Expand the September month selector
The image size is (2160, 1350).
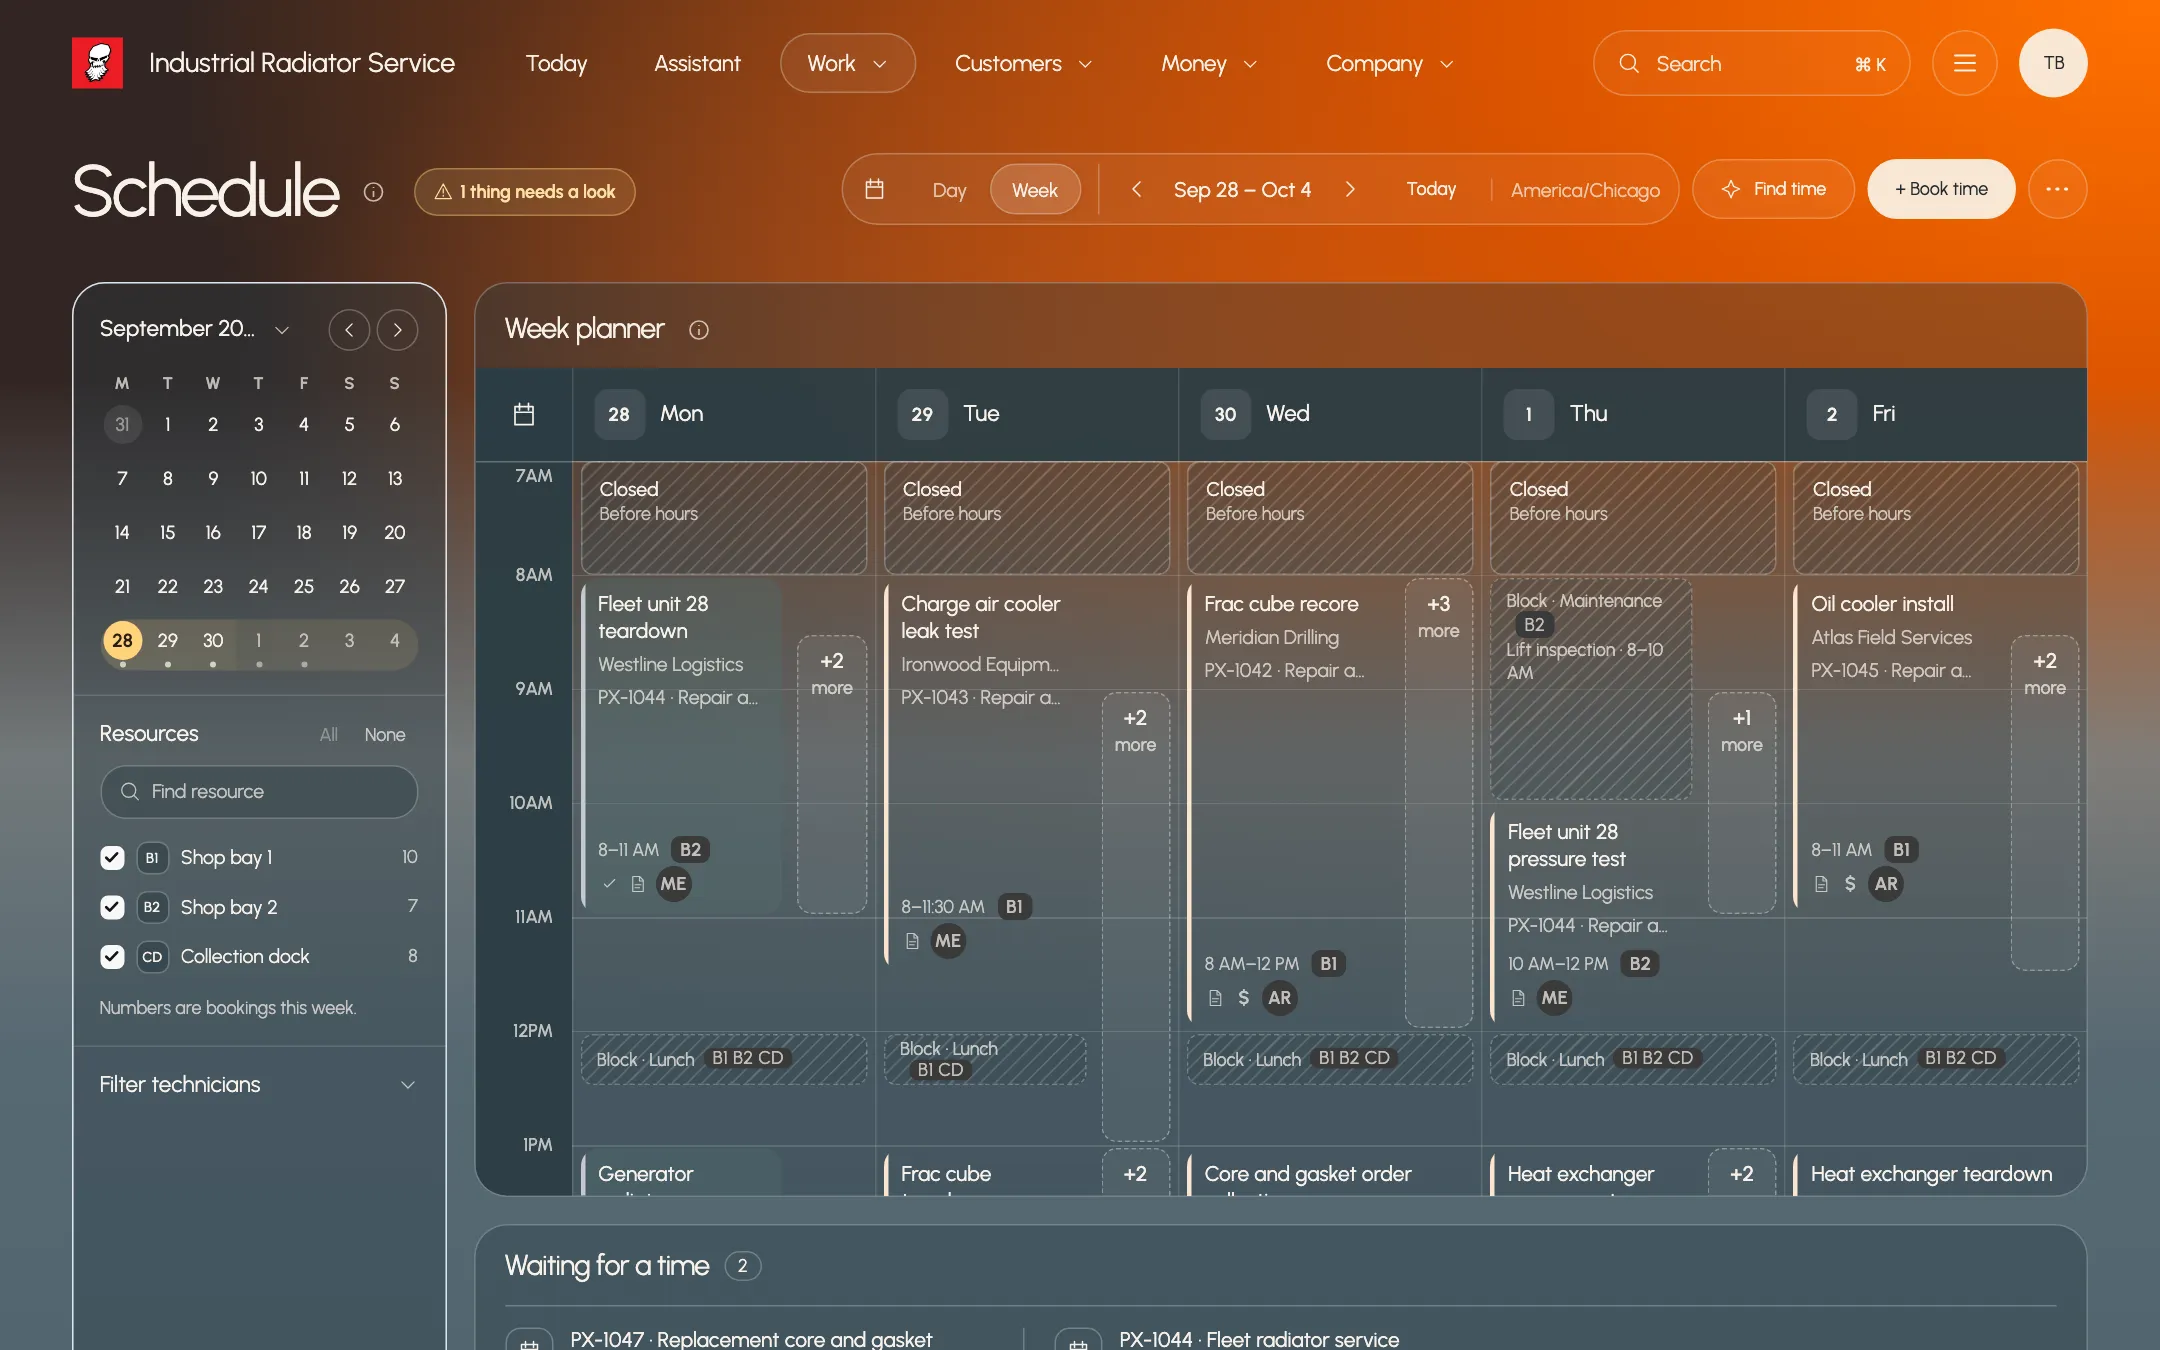[x=195, y=329]
